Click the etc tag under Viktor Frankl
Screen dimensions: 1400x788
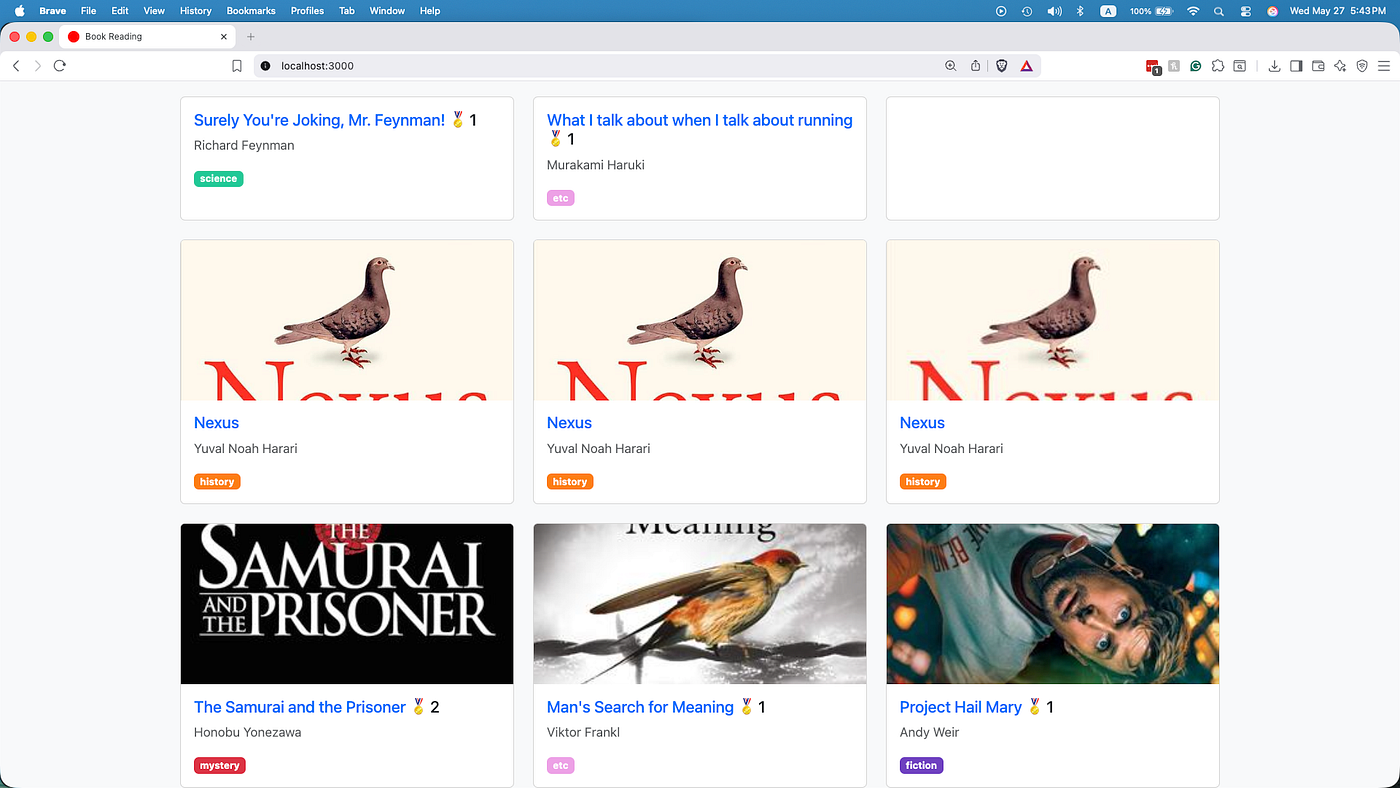[x=560, y=766]
